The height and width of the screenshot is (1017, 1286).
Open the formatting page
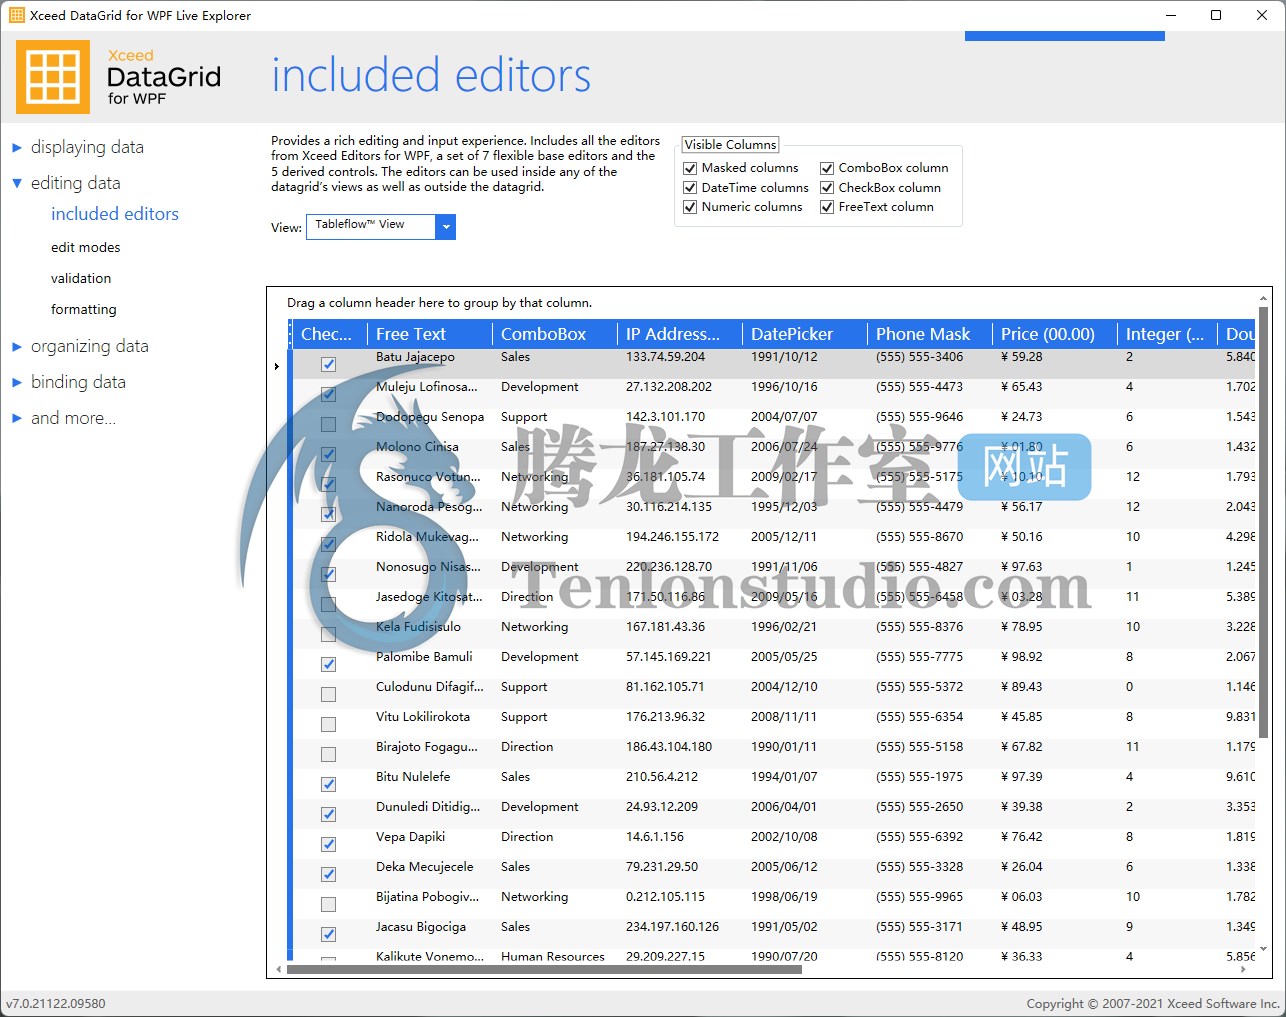[84, 309]
